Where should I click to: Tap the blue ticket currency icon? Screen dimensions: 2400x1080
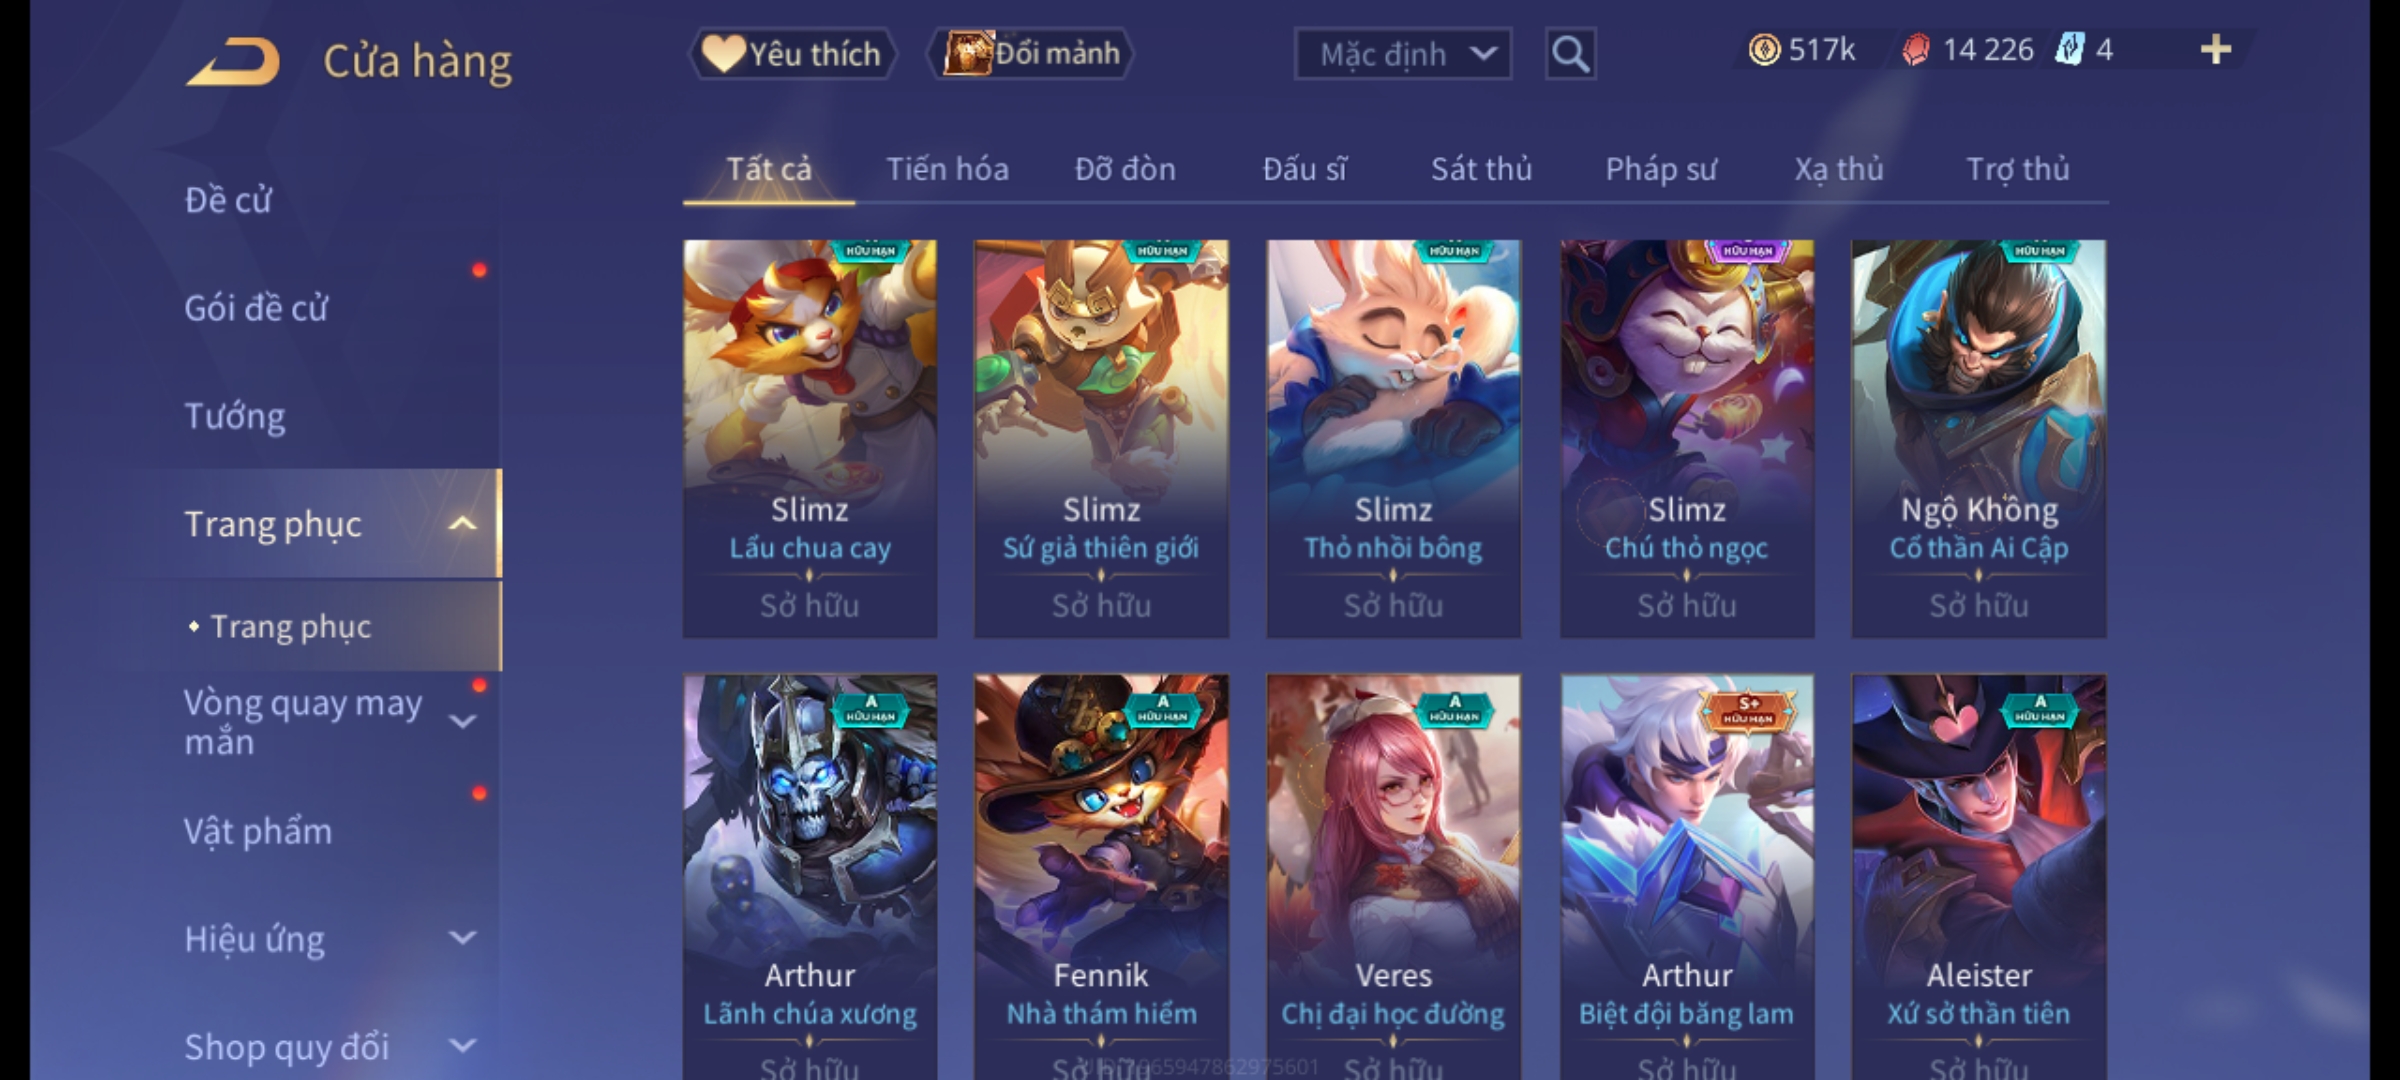[x=2068, y=50]
